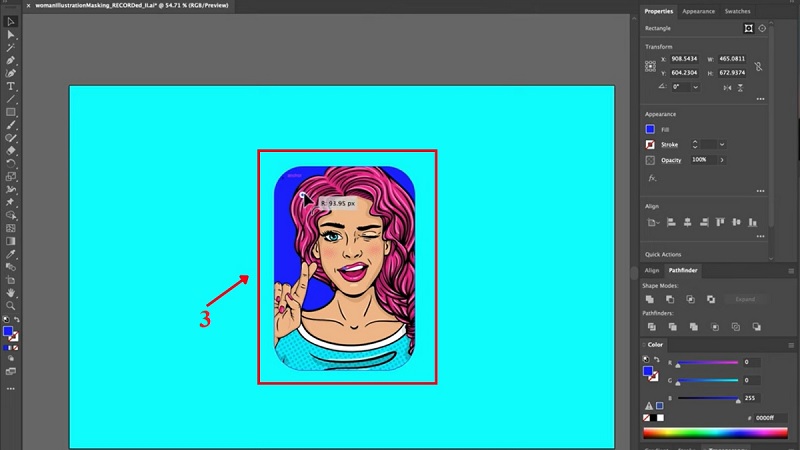This screenshot has width=800, height=450.
Task: Open rotation angle dropdown
Action: pos(695,87)
